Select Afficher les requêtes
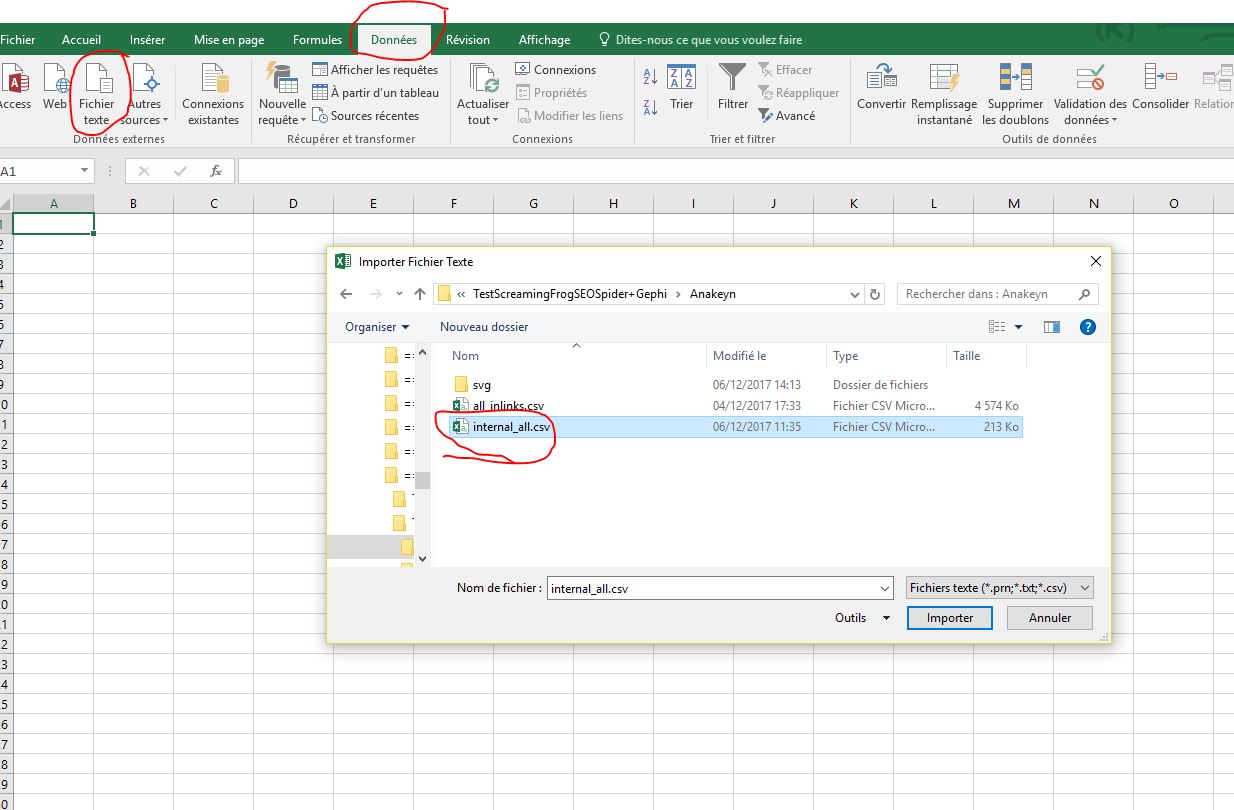Viewport: 1234px width, 810px height. (375, 70)
